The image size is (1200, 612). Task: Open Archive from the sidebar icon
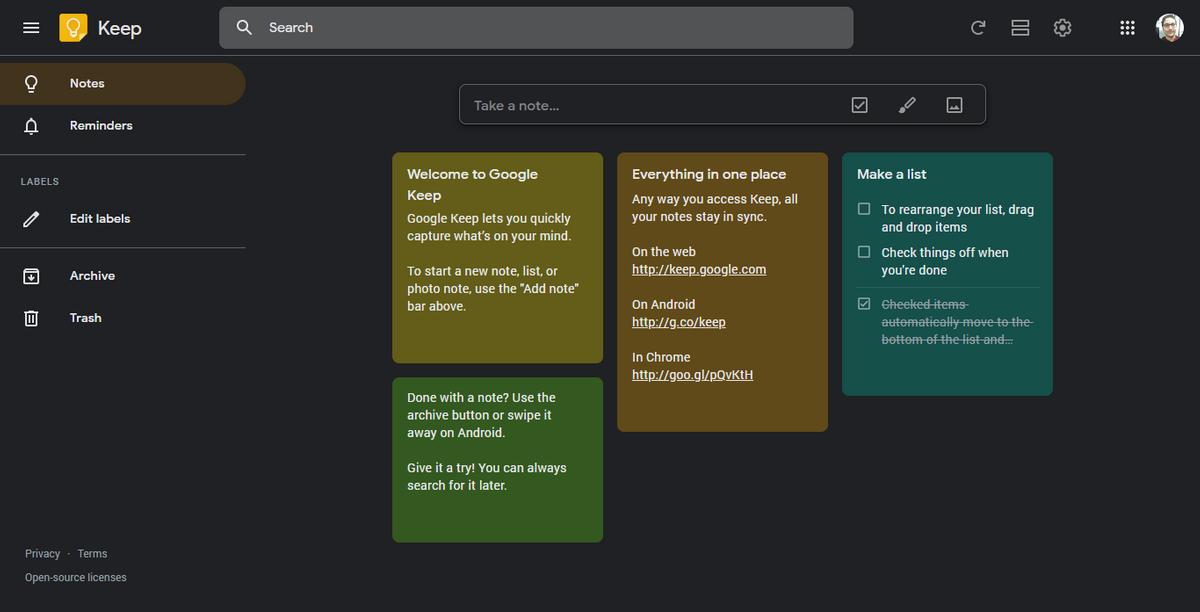click(x=31, y=275)
